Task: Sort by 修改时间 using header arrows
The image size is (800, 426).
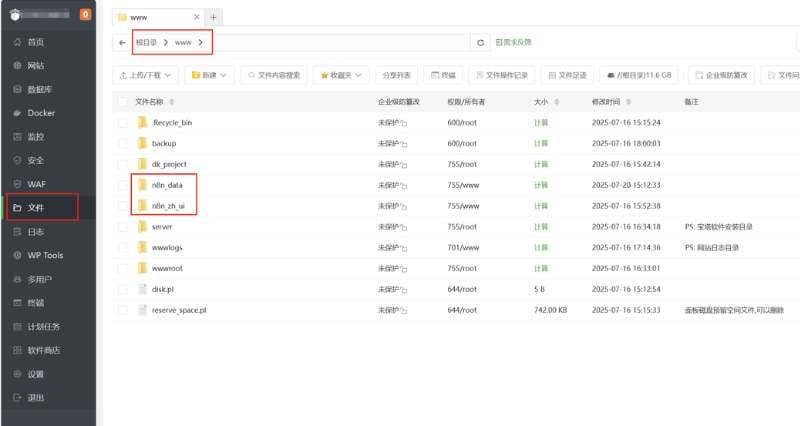Action: pyautogui.click(x=628, y=102)
